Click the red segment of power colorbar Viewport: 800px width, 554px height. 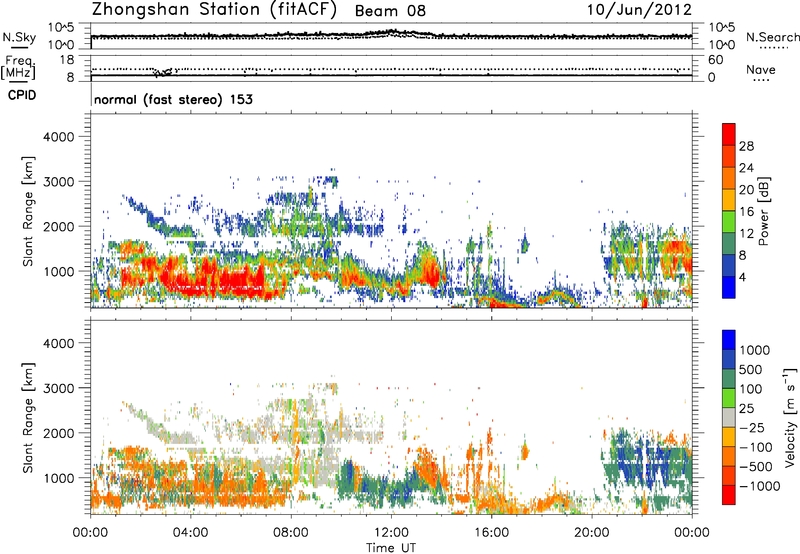point(729,134)
